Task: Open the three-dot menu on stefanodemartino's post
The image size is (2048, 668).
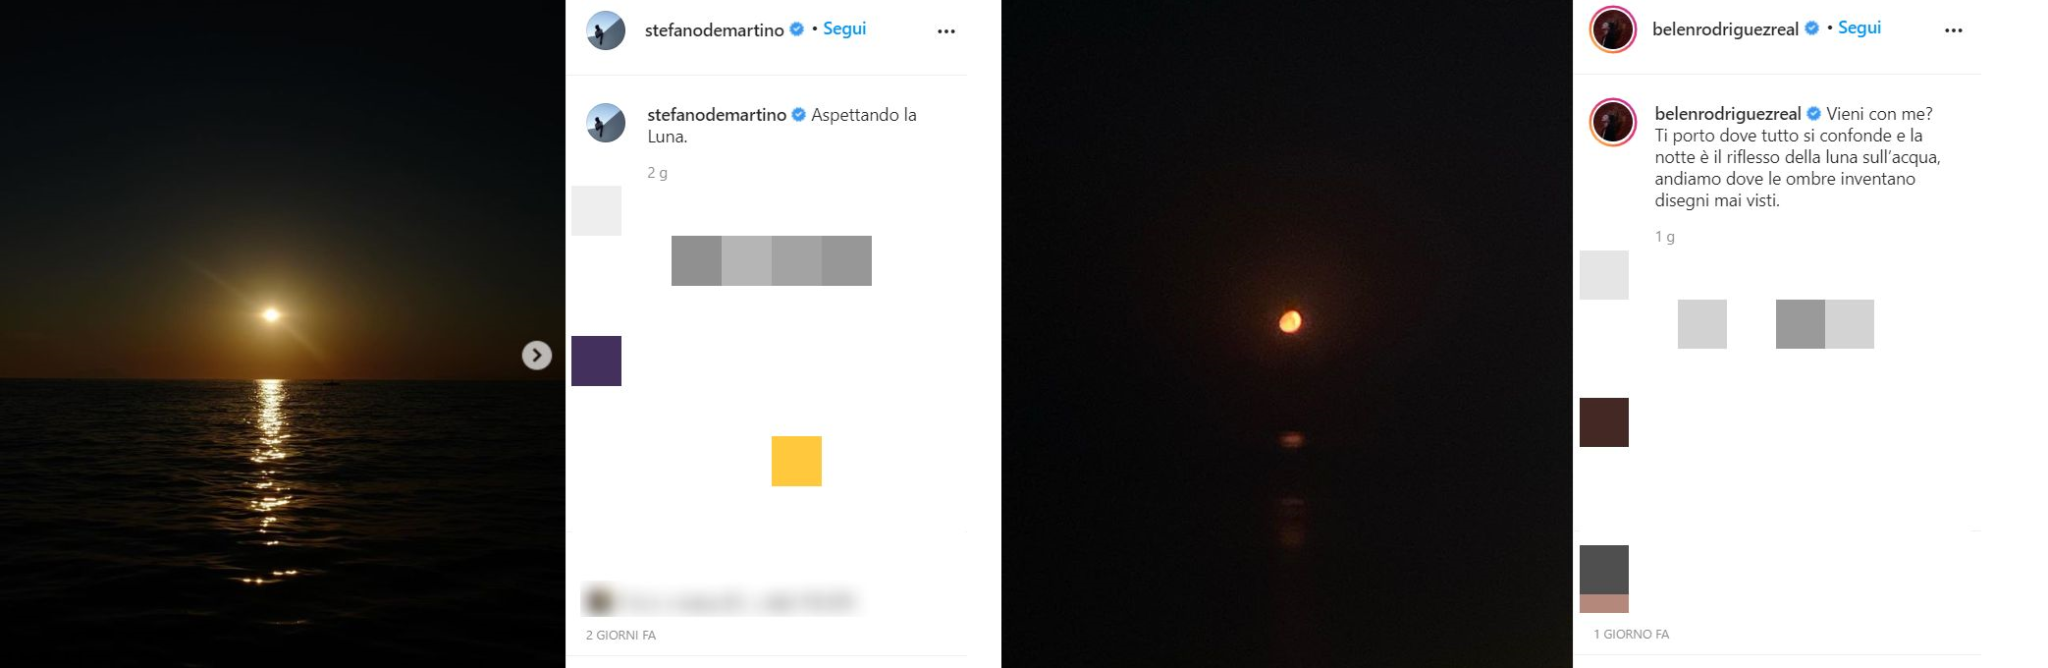Action: pos(946,31)
